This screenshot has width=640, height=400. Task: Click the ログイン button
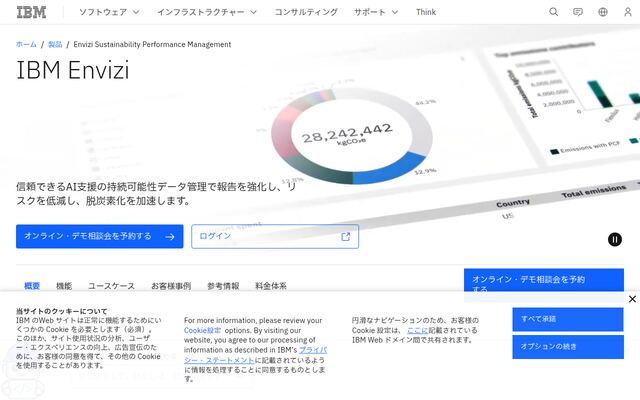(275, 236)
